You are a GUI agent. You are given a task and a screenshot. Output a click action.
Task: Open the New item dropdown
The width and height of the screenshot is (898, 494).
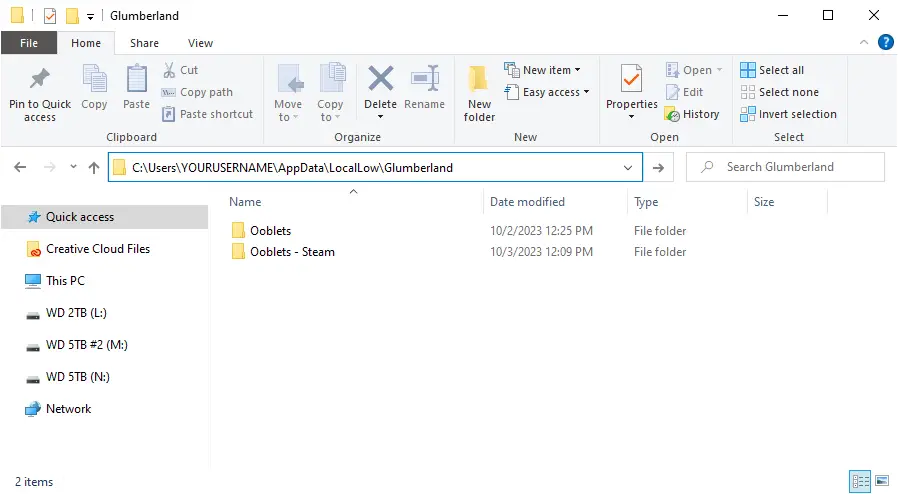pyautogui.click(x=542, y=70)
